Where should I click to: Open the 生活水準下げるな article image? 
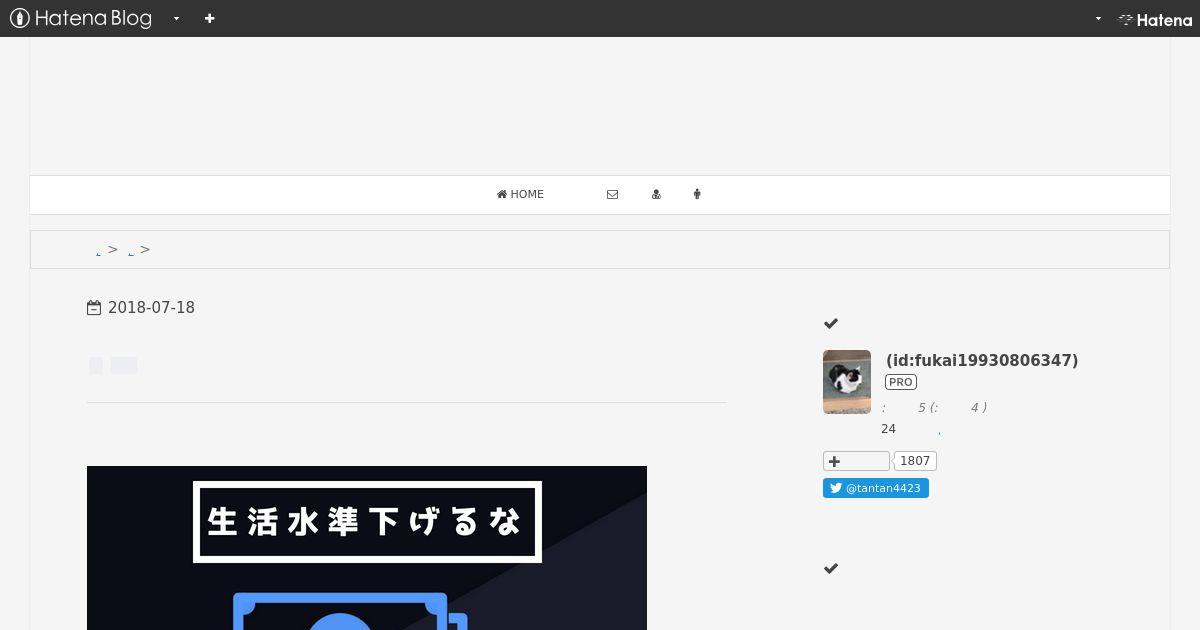367,548
